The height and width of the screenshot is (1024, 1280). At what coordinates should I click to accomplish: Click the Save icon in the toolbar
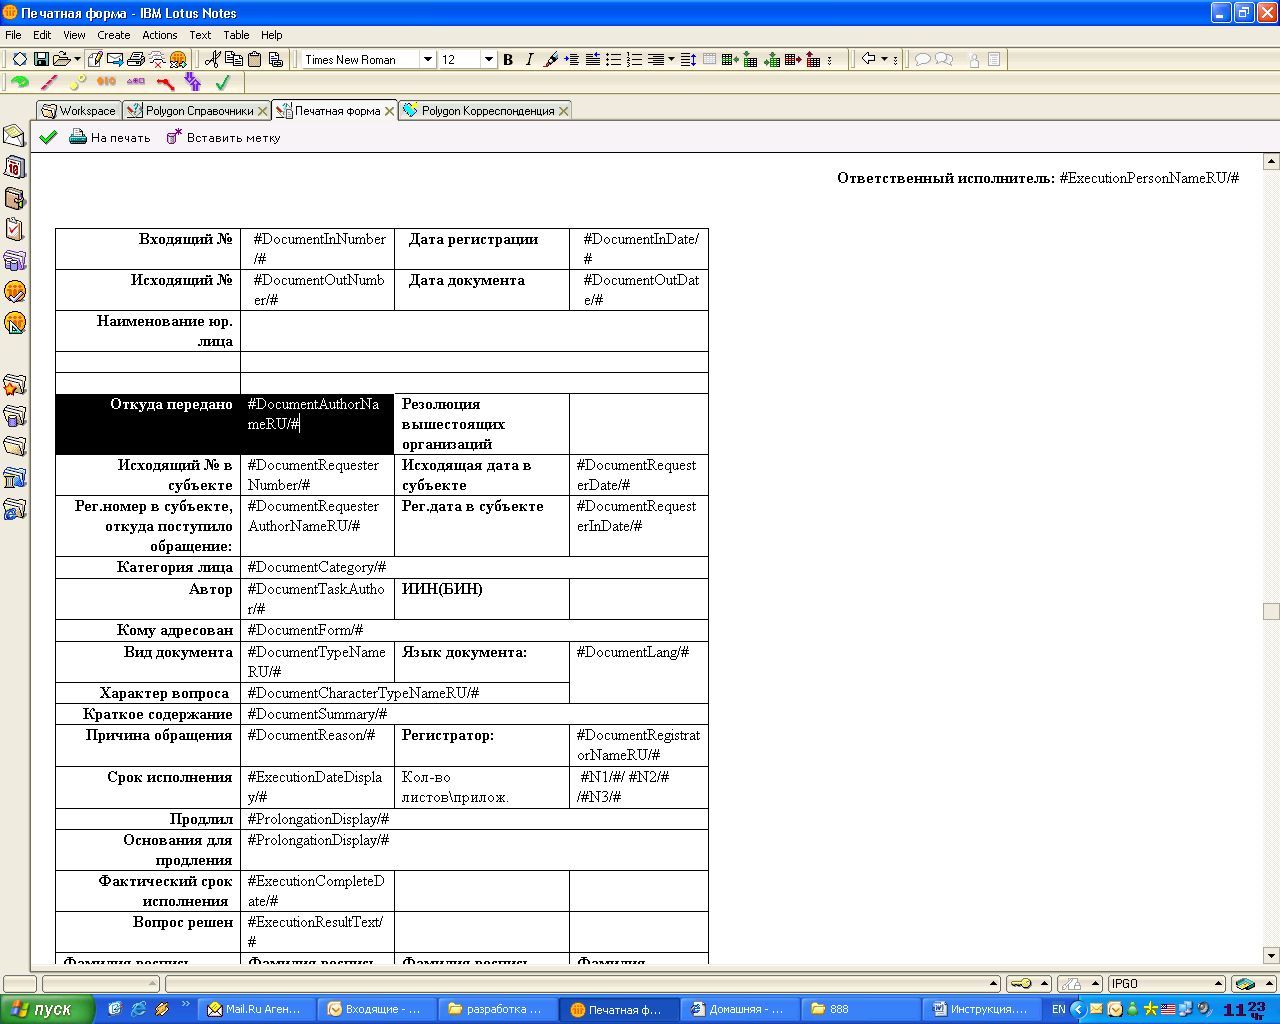pyautogui.click(x=41, y=59)
